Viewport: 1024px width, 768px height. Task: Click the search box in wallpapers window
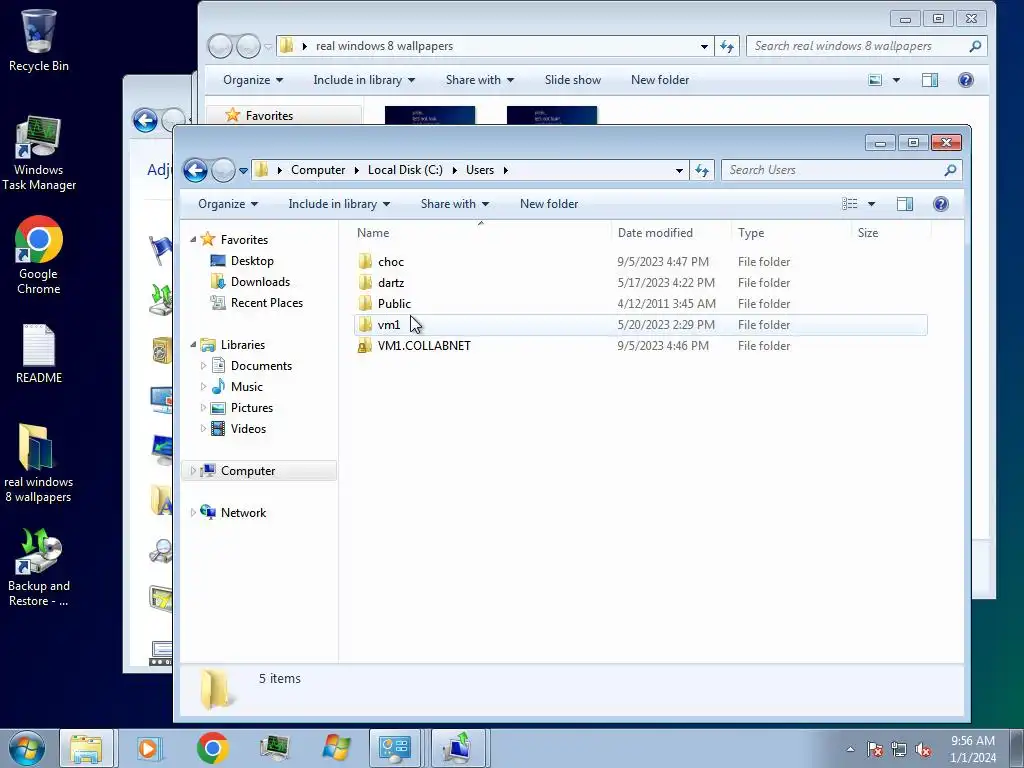(x=866, y=46)
